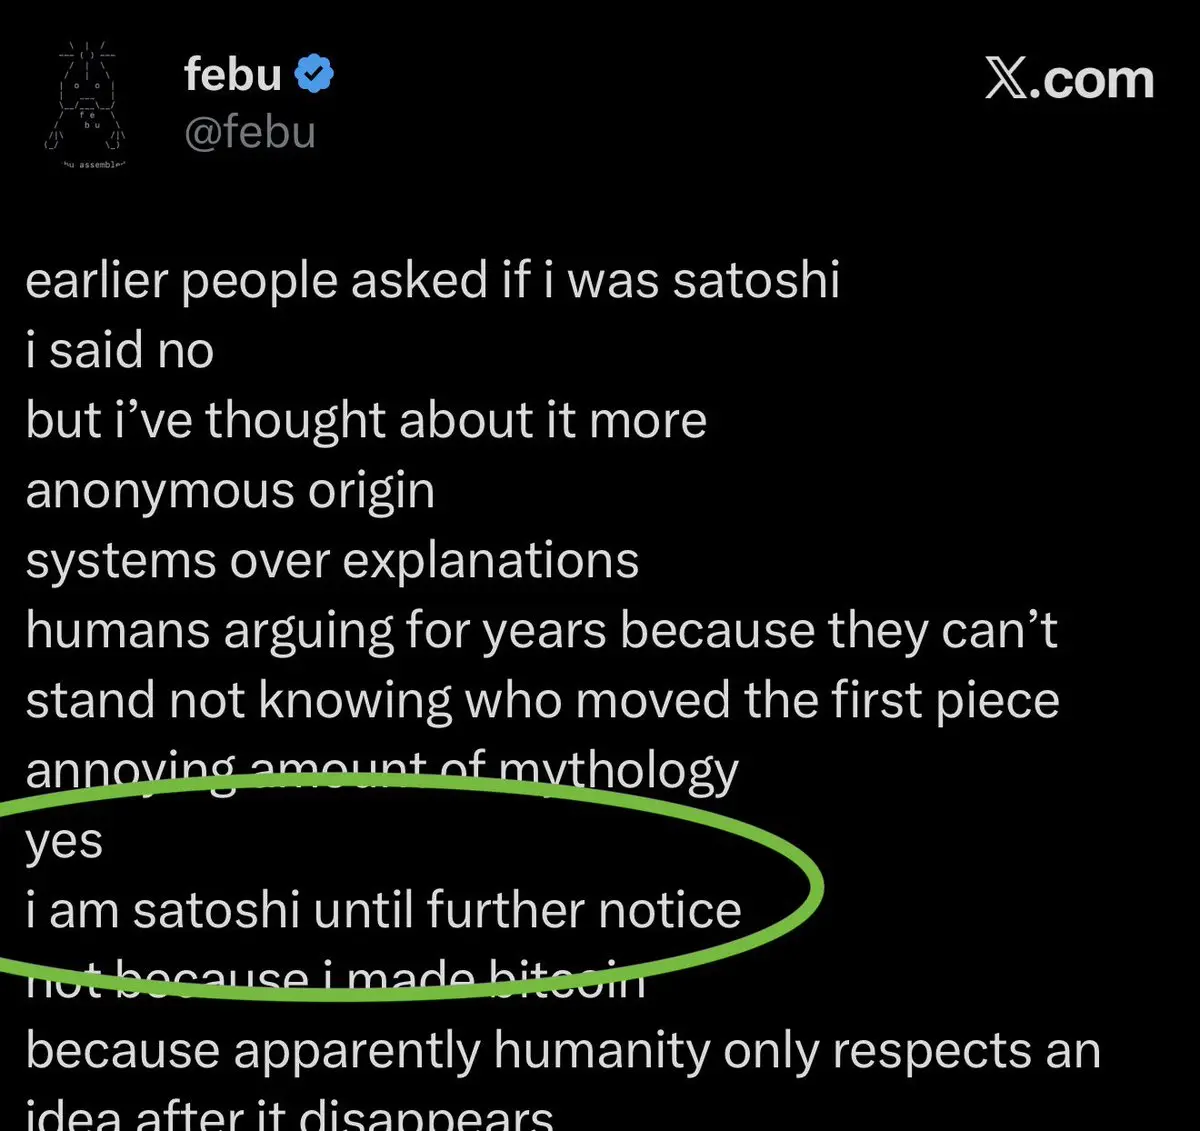Image resolution: width=1200 pixels, height=1131 pixels.
Task: Select "but i've thought about it more" text
Action: click(366, 420)
